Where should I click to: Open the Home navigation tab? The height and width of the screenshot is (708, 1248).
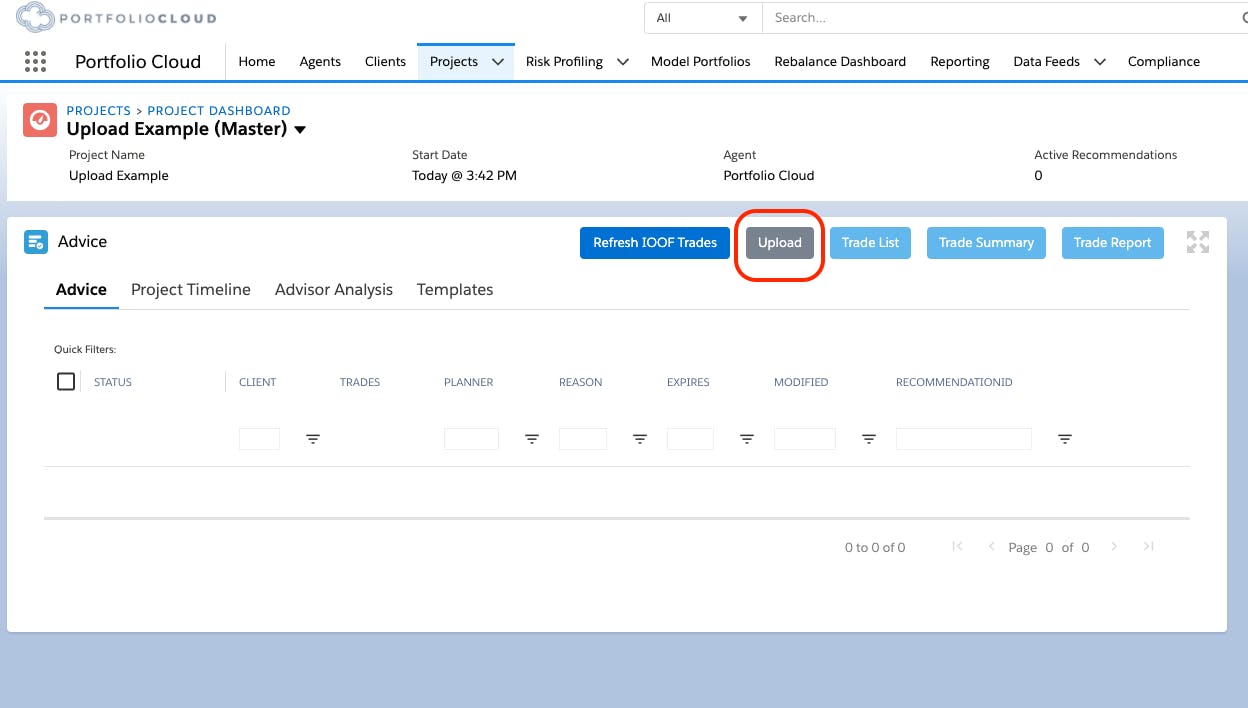pos(257,61)
